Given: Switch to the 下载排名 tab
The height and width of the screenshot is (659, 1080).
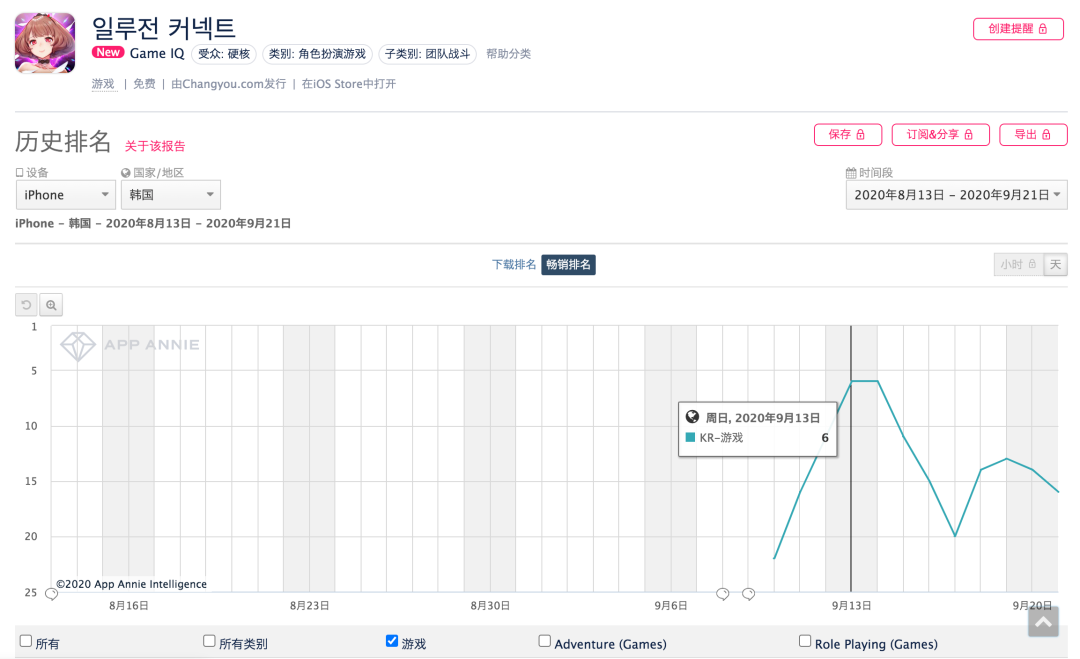Looking at the screenshot, I should (514, 265).
